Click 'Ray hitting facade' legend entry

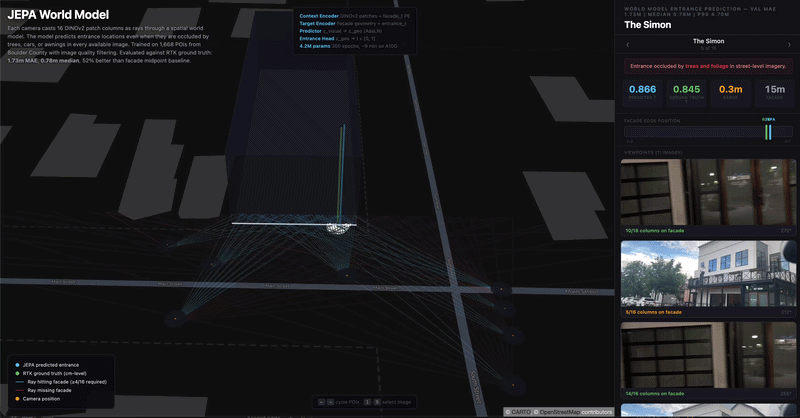tap(61, 382)
